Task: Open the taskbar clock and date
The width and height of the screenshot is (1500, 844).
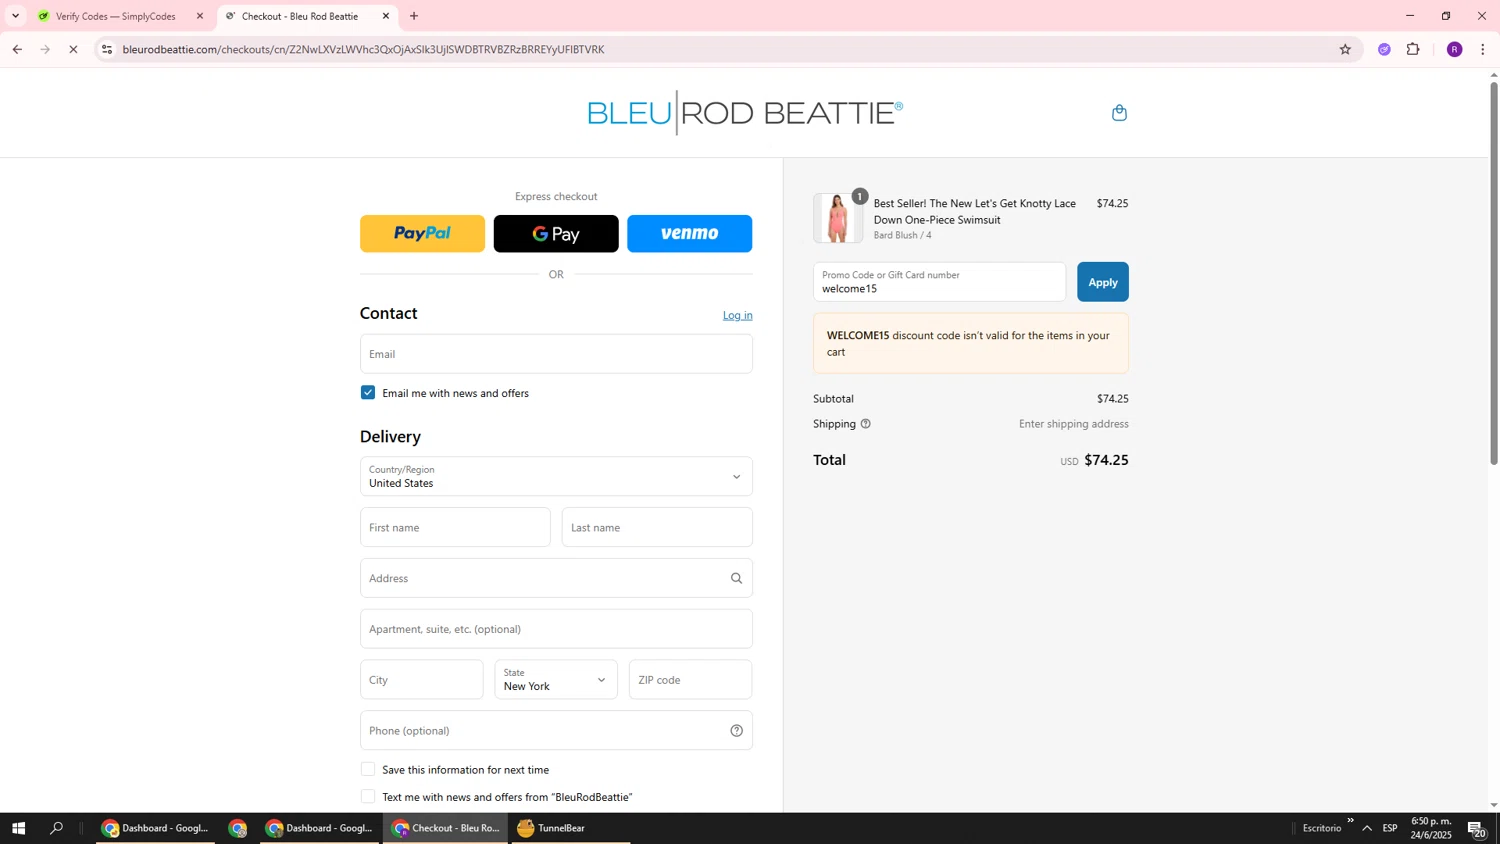Action: point(1431,828)
